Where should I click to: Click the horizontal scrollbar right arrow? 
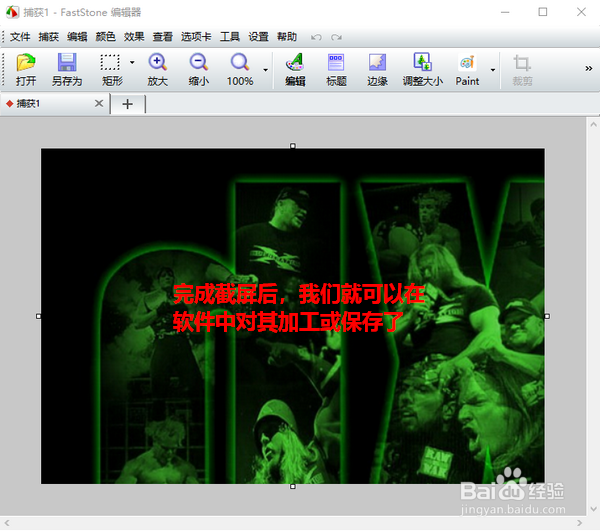(x=579, y=523)
